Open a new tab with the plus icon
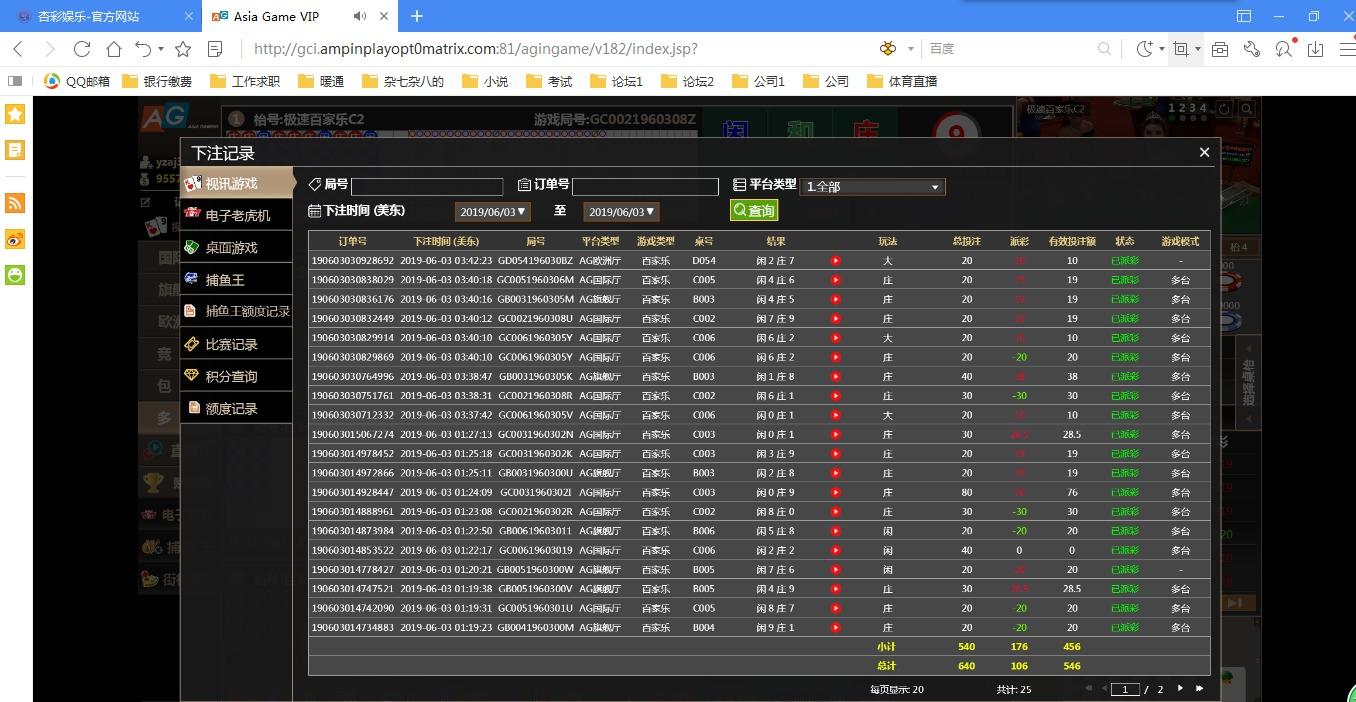1356x702 pixels. pos(417,16)
